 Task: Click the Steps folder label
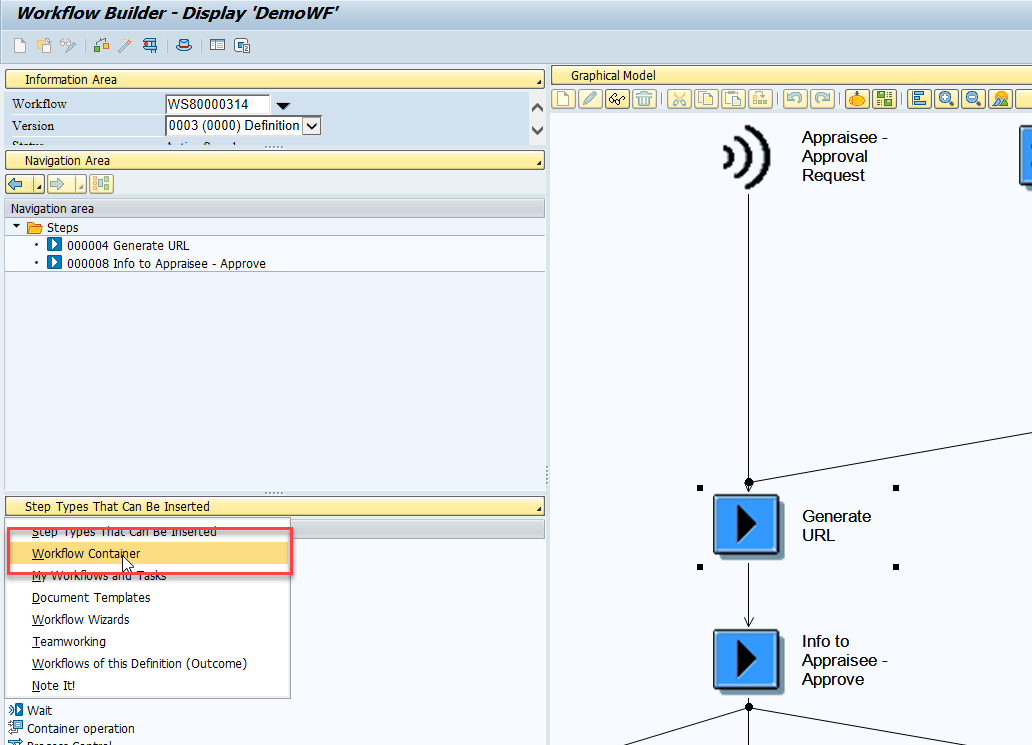[x=63, y=228]
